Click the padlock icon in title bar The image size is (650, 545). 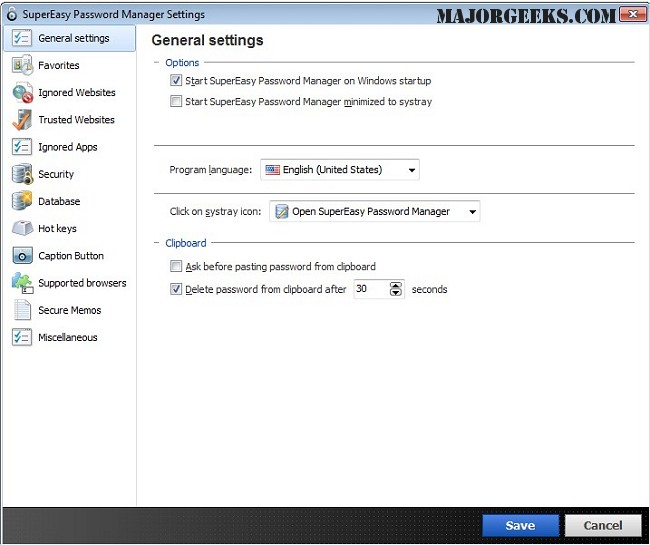(12, 14)
